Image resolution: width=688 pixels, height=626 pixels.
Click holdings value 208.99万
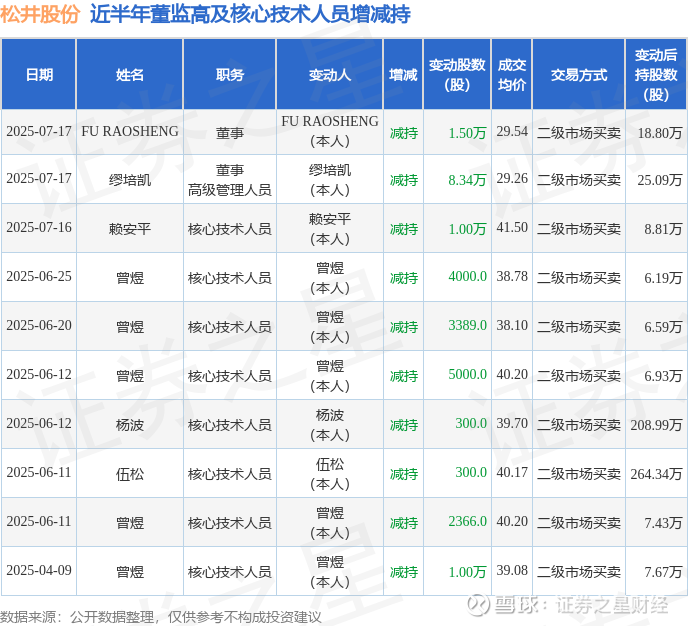[656, 425]
